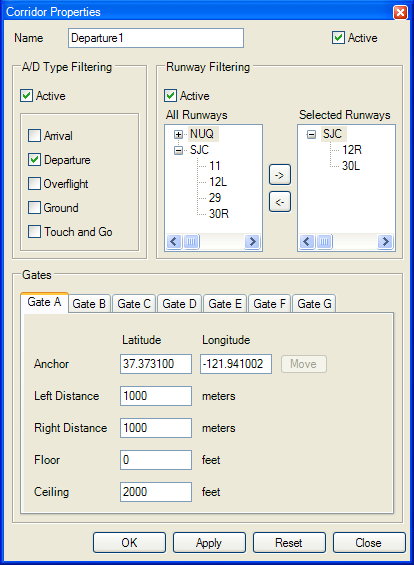Click right scroll arrow in Selected Runways list

pos(385,241)
